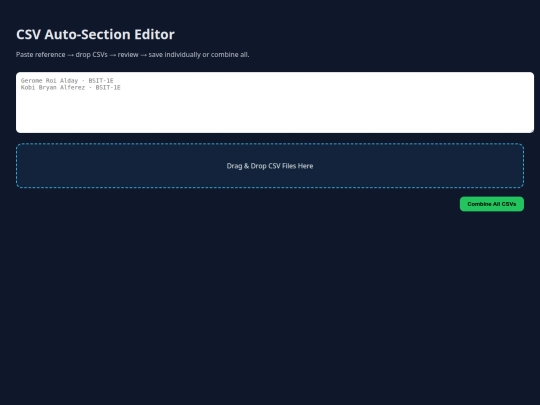Screen dimensions: 540x405
Task: Click the Drag & Drop CSV Files zone
Action: point(270,166)
